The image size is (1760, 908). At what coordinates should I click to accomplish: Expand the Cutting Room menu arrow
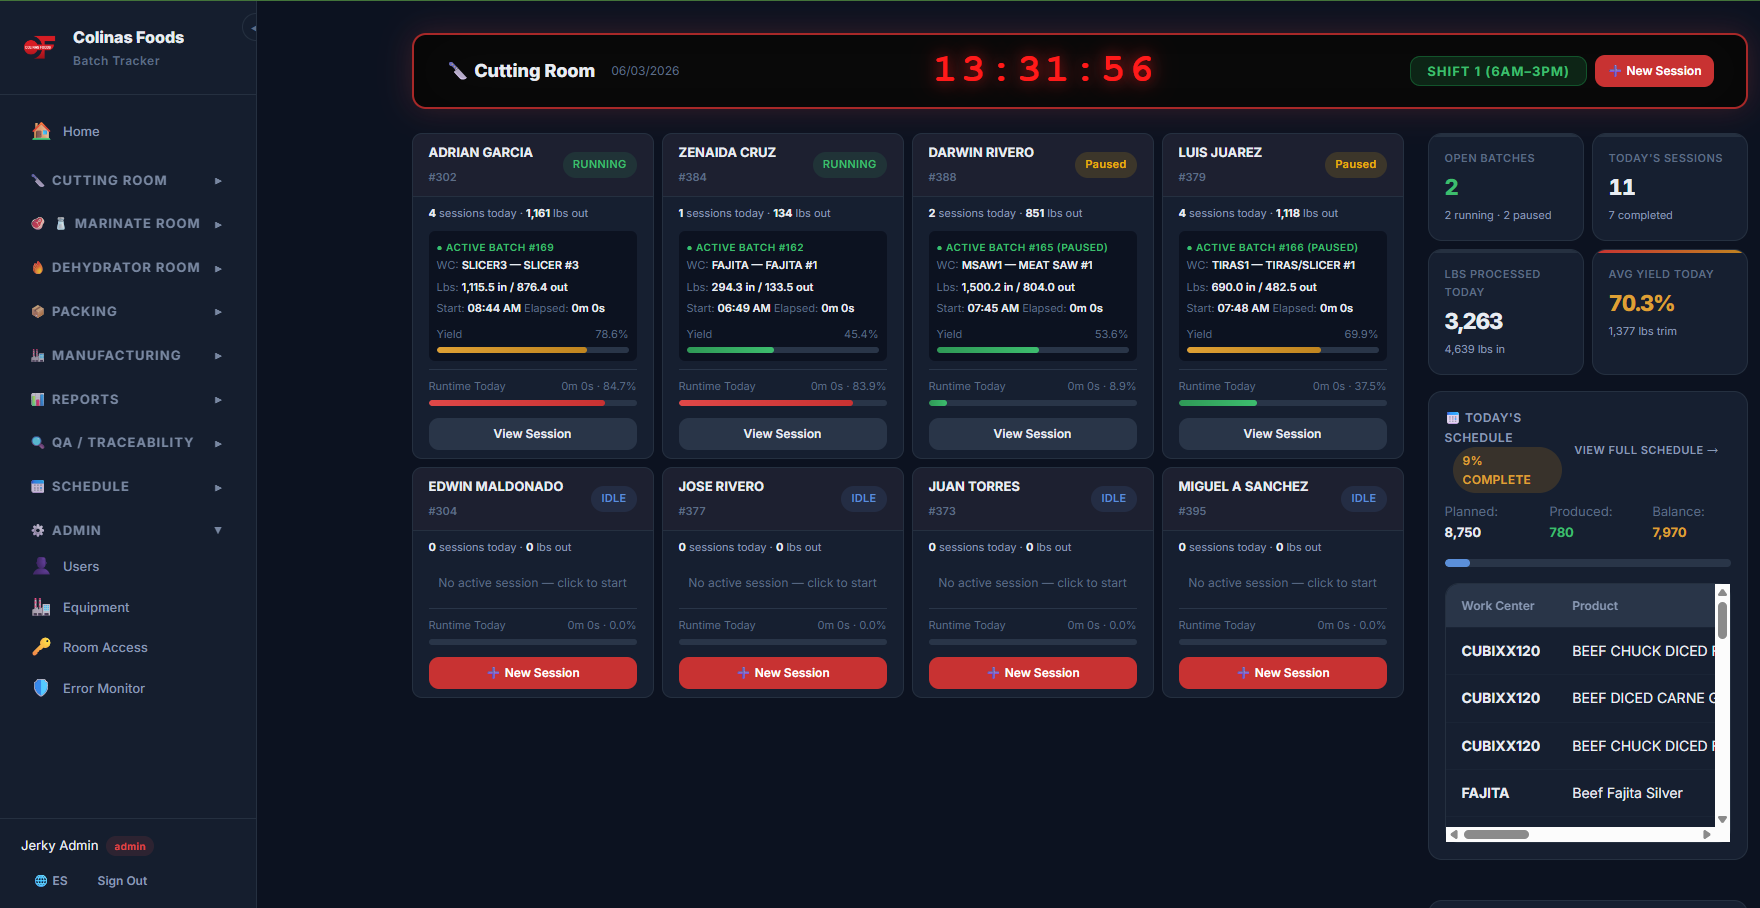coord(218,181)
